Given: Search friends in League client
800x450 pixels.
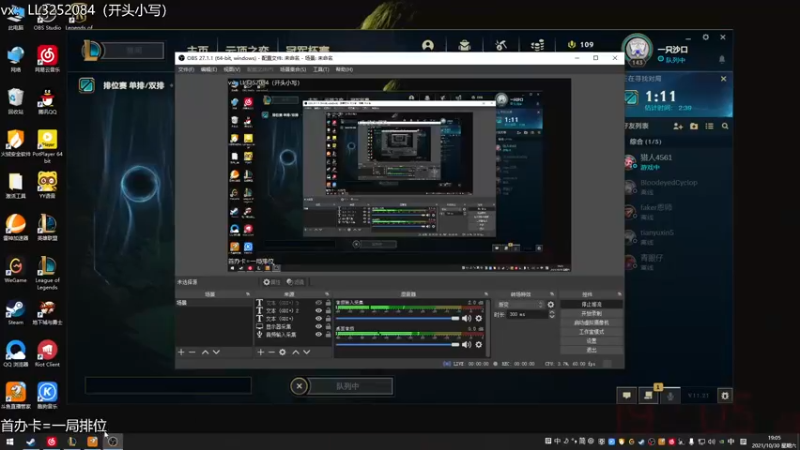Looking at the screenshot, I should (725, 126).
